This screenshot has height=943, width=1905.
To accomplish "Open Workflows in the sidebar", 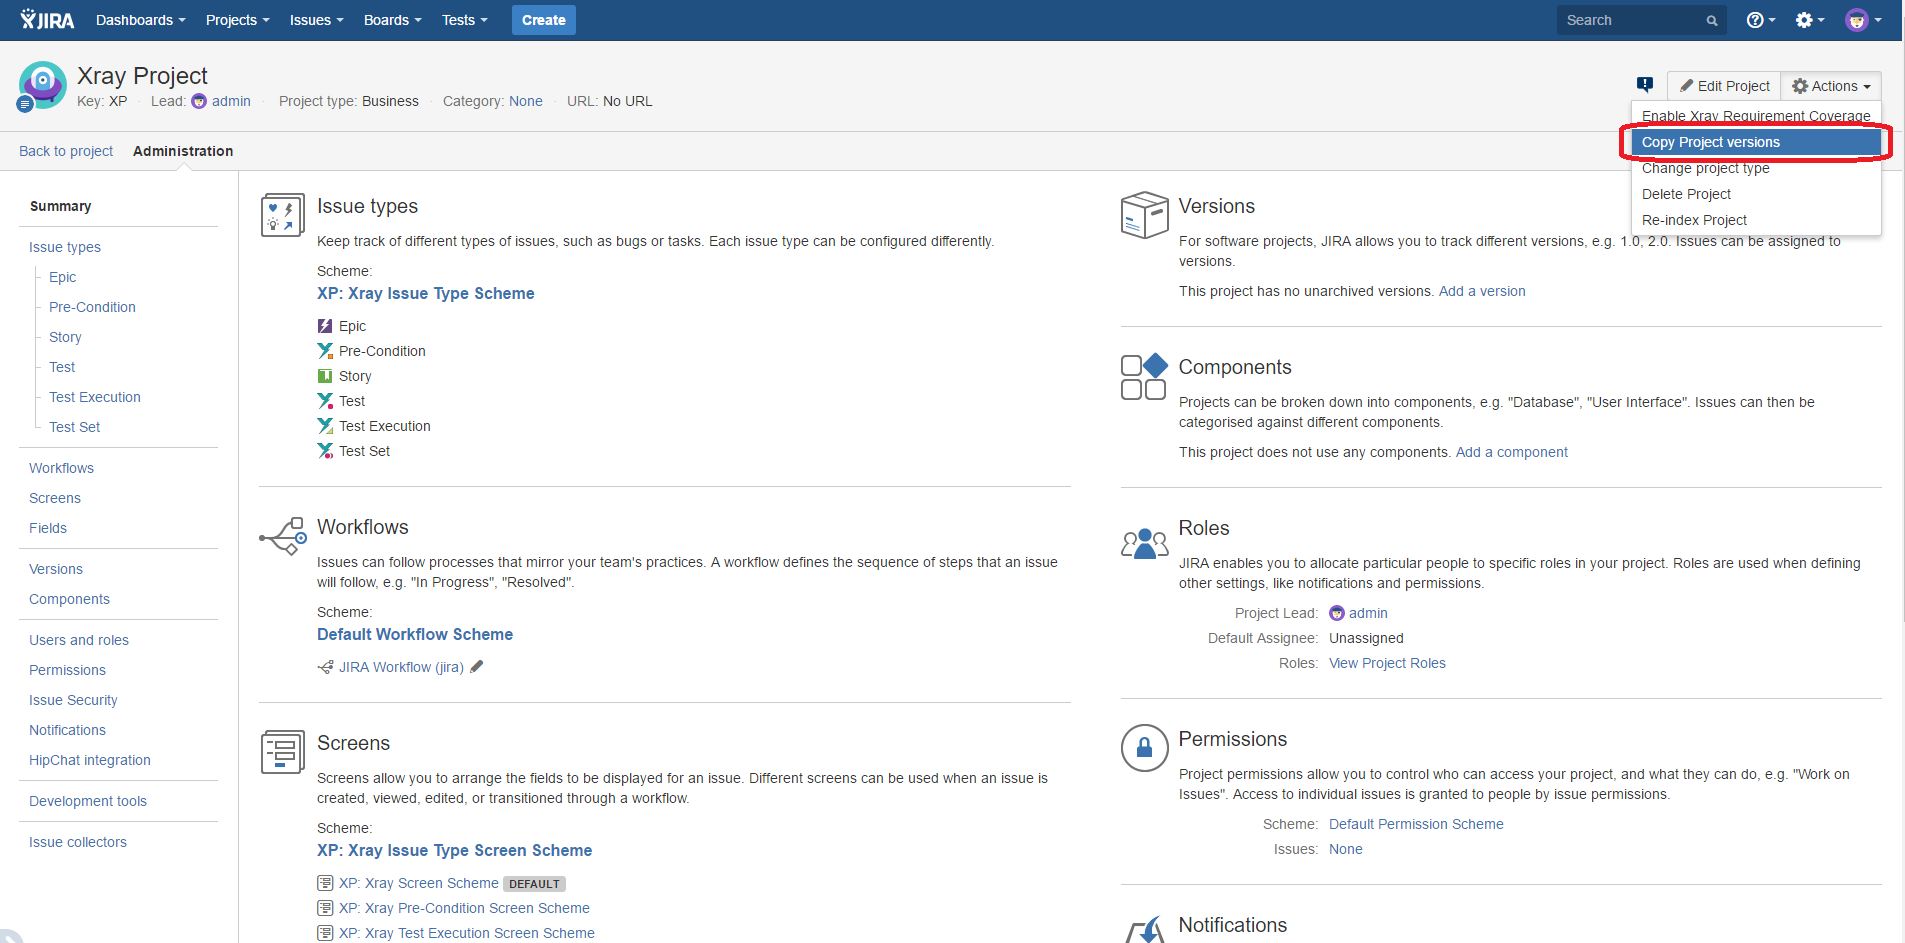I will point(61,468).
